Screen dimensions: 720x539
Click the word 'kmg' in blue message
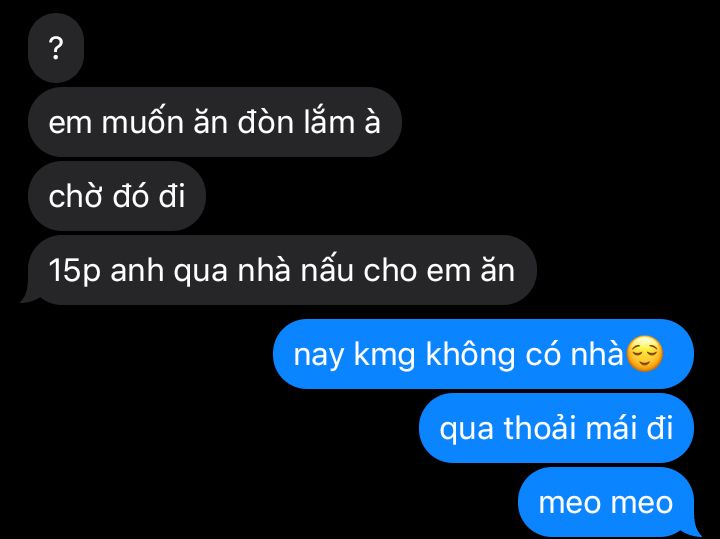tap(384, 356)
